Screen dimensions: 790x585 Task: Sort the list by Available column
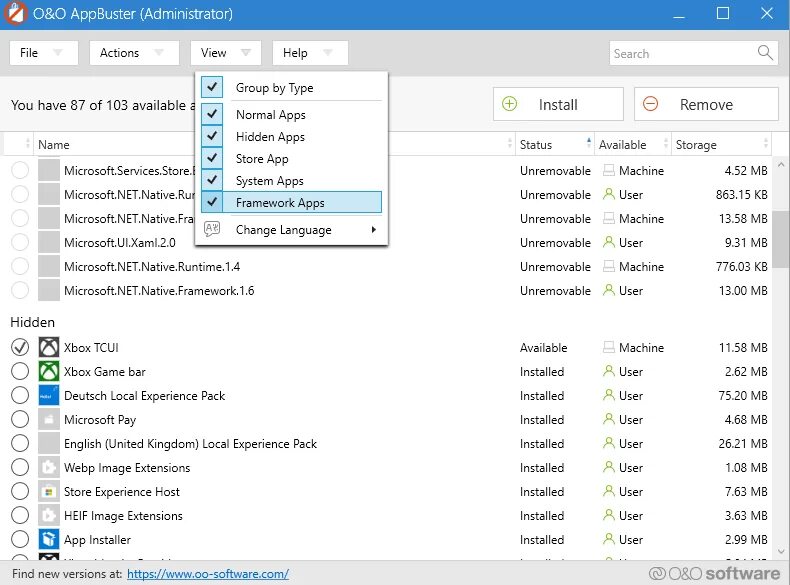click(632, 145)
